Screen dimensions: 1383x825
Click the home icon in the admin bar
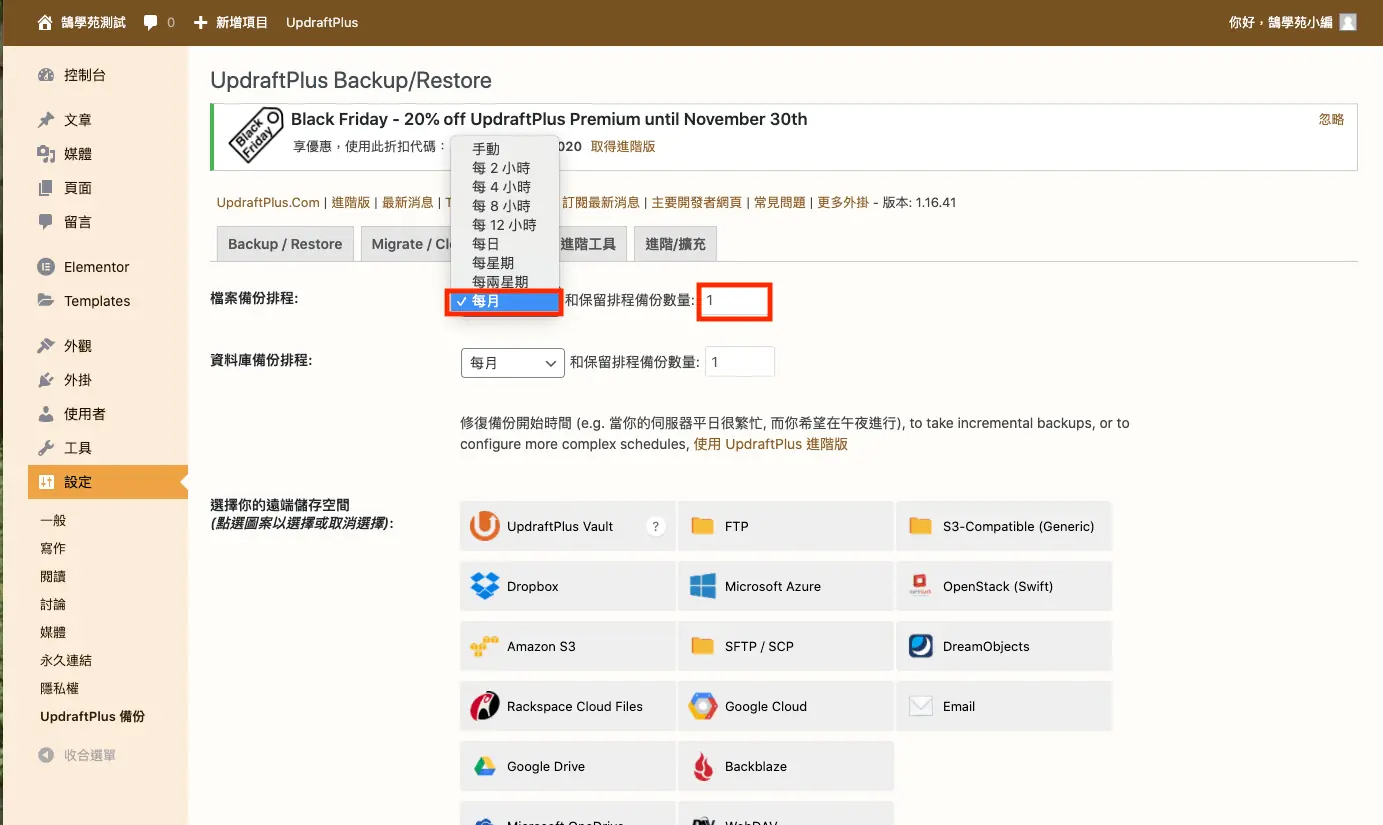coord(45,22)
